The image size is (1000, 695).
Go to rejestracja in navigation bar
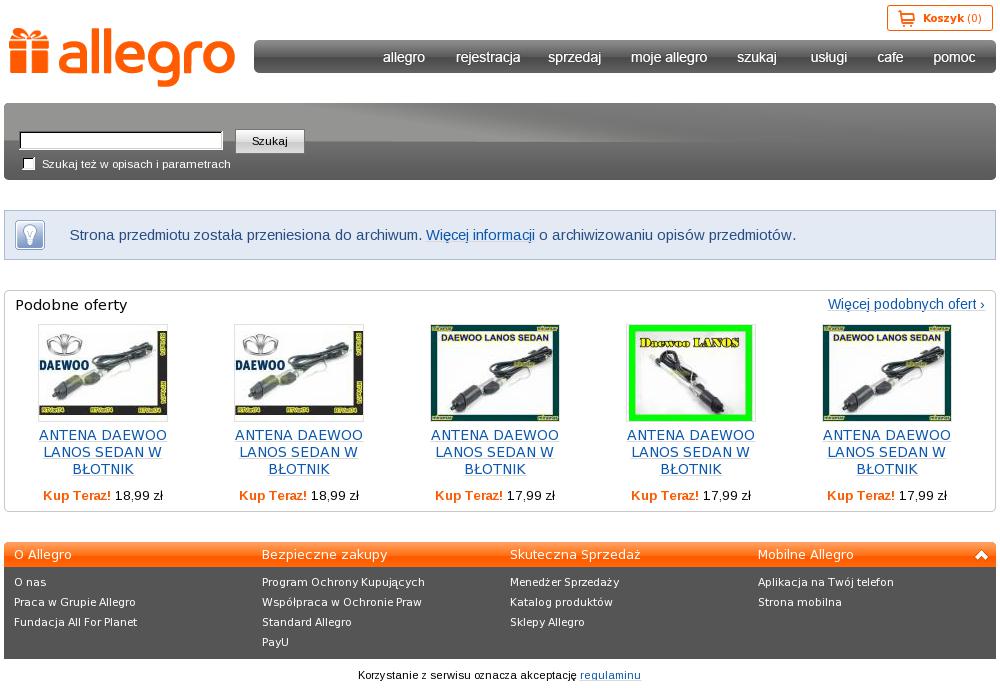pyautogui.click(x=488, y=57)
